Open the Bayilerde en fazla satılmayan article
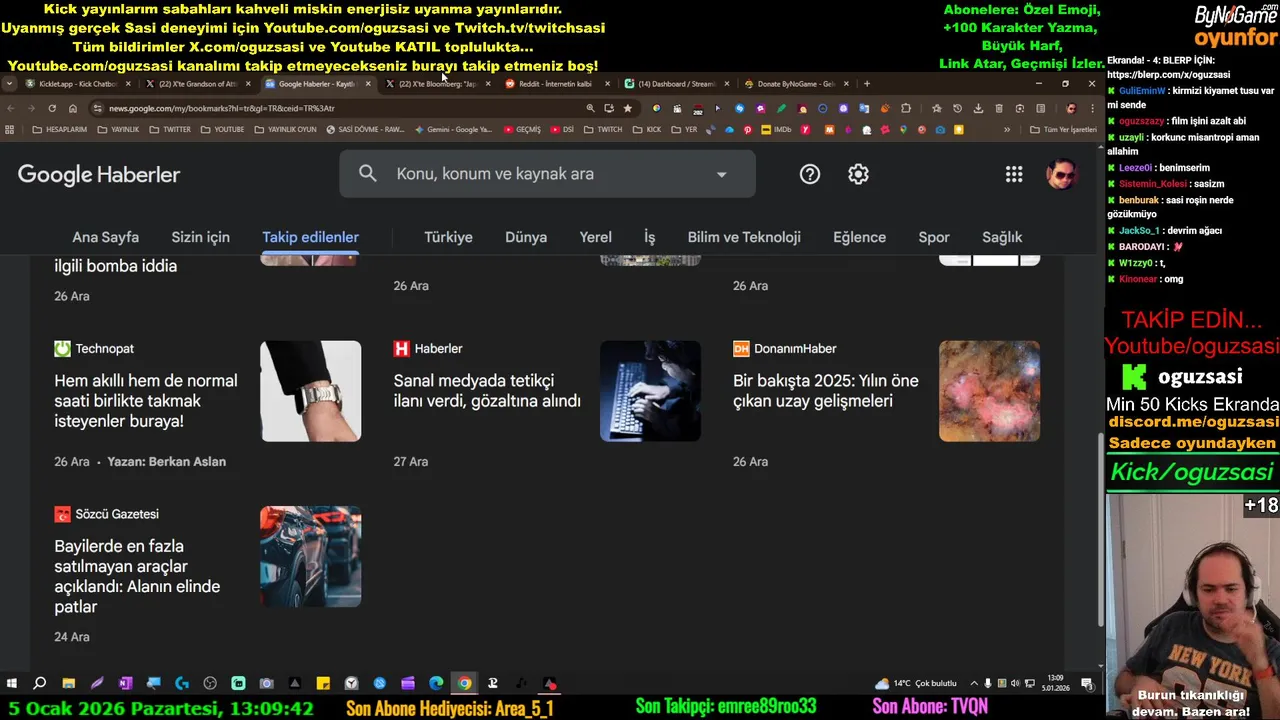1280x720 pixels. tap(137, 577)
